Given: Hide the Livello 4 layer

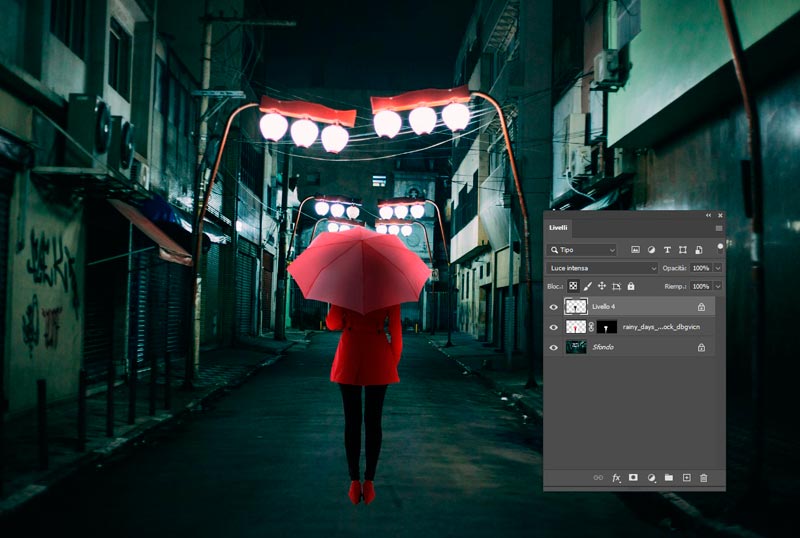Looking at the screenshot, I should tap(554, 307).
